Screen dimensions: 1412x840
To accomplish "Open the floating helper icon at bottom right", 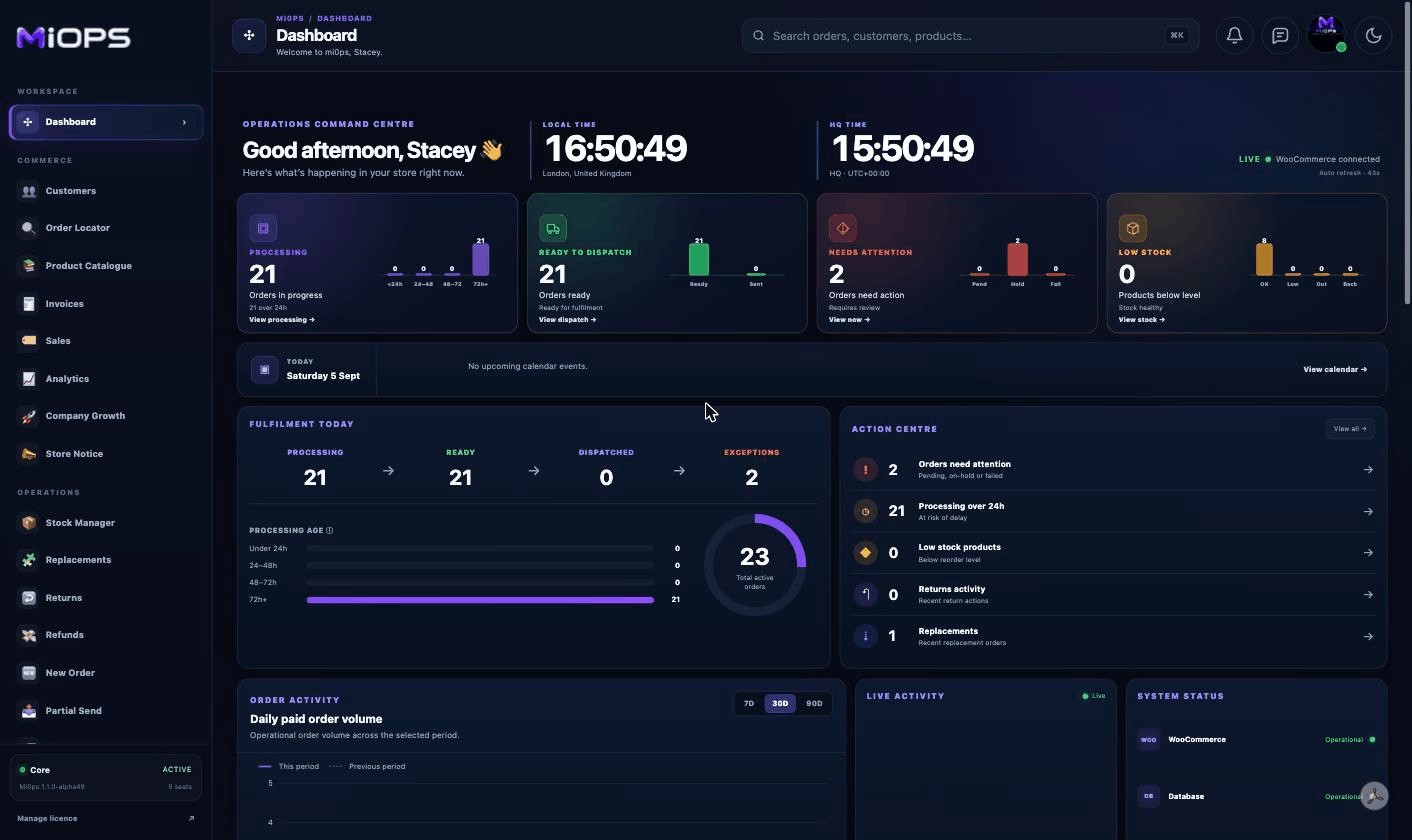I will click(x=1374, y=796).
